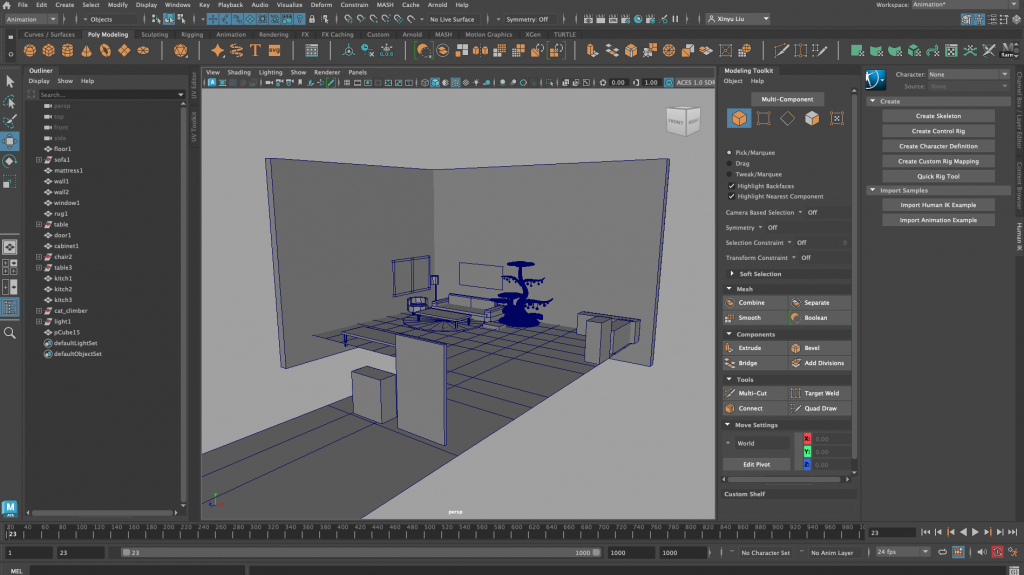Image resolution: width=1024 pixels, height=575 pixels.
Task: Select Quad Draw in Tools section
Action: [820, 408]
